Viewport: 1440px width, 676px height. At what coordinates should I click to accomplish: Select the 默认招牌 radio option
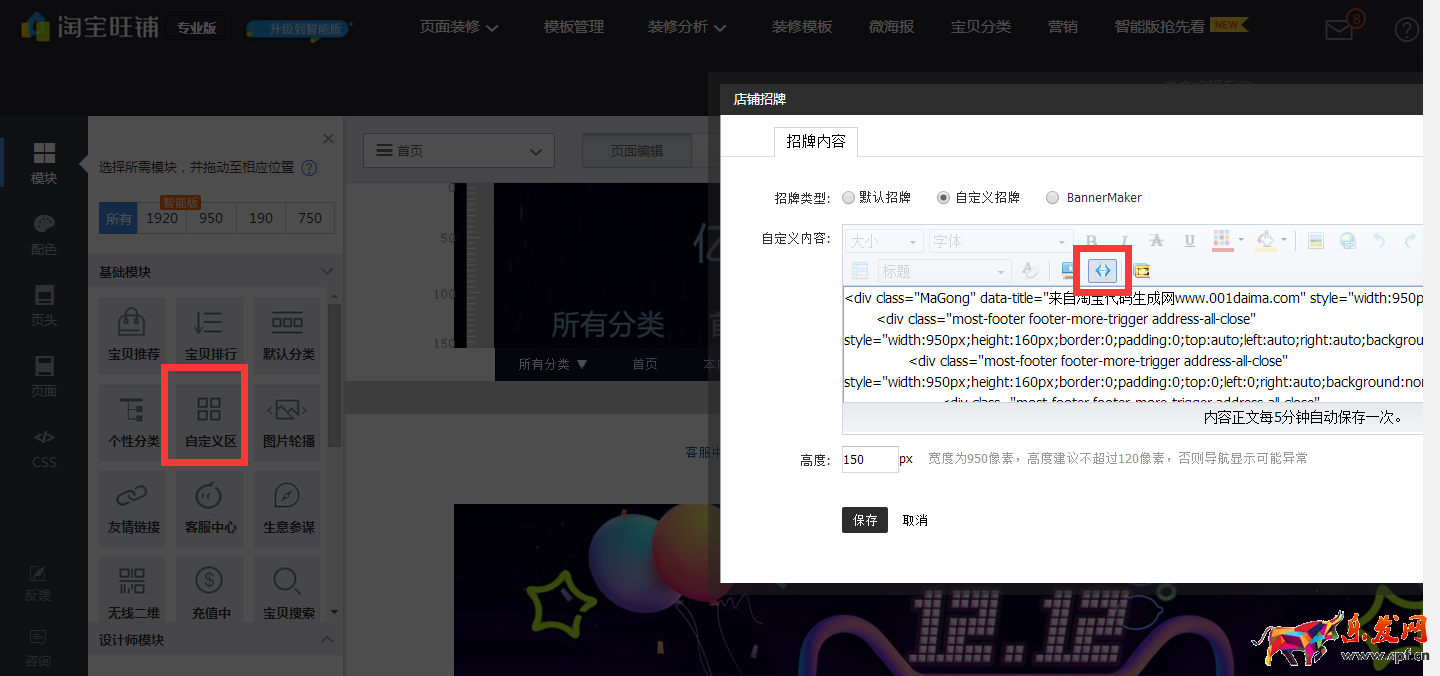[849, 198]
